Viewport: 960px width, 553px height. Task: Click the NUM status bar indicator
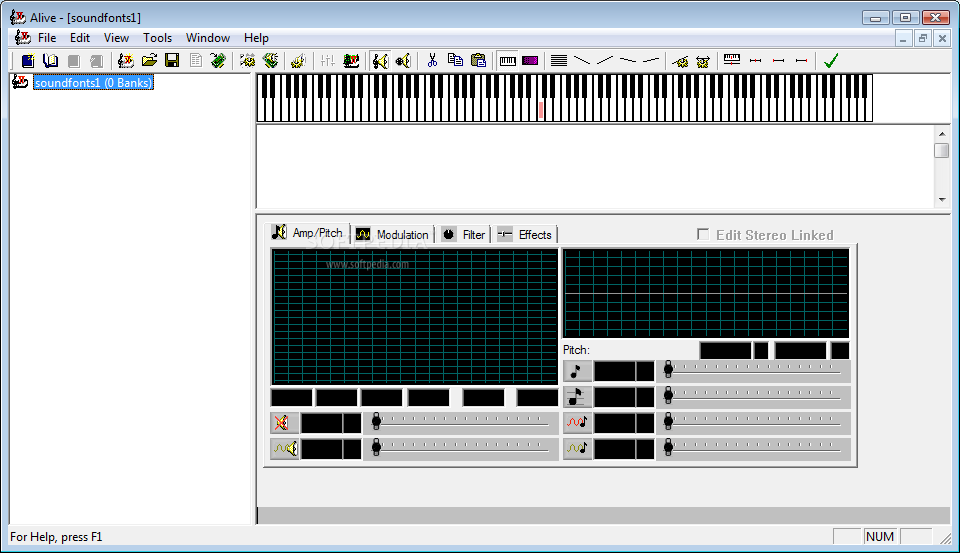tap(880, 536)
